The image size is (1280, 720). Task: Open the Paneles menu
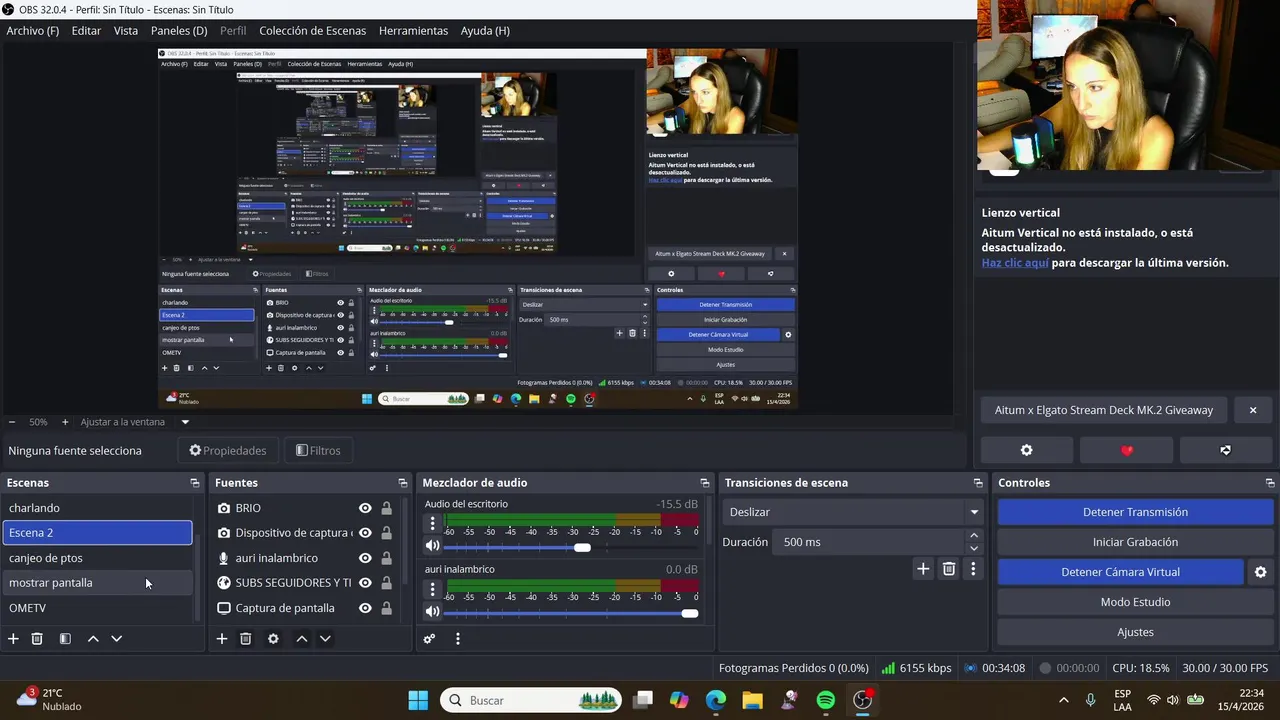click(179, 31)
